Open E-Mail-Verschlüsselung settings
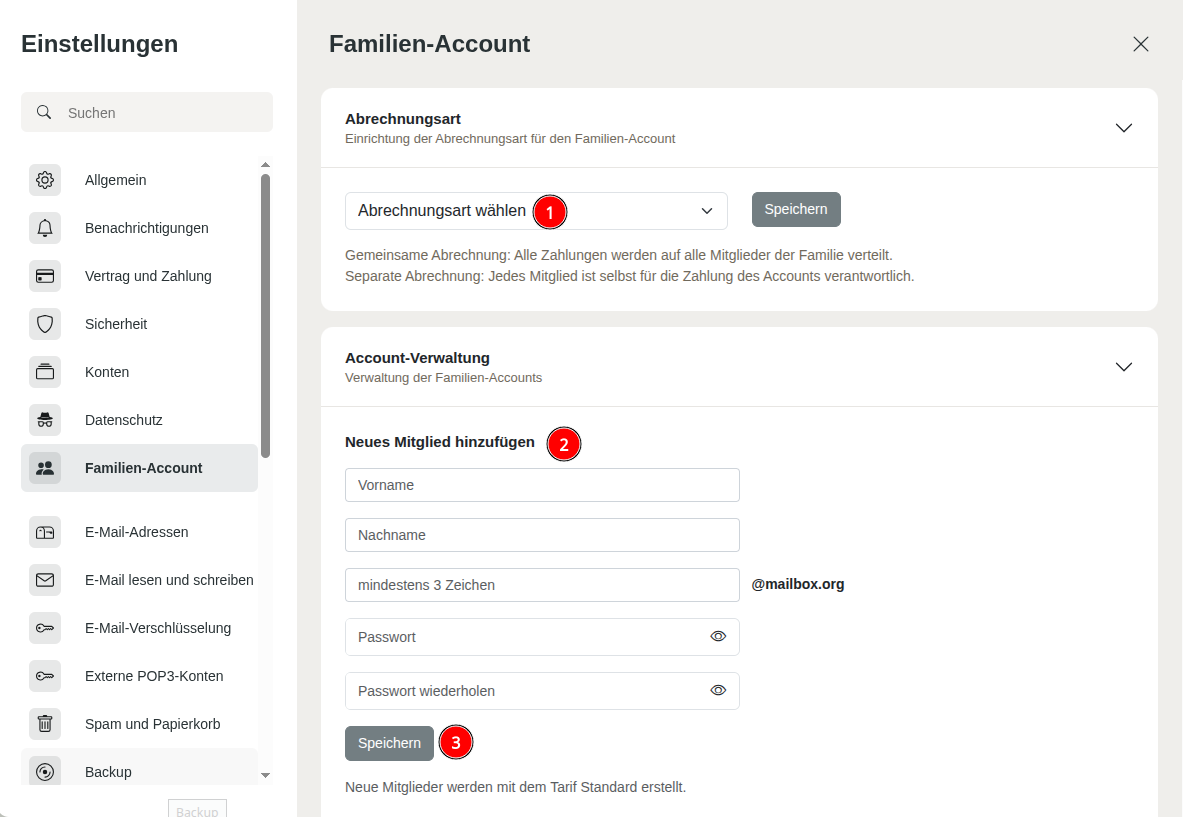 (x=158, y=628)
